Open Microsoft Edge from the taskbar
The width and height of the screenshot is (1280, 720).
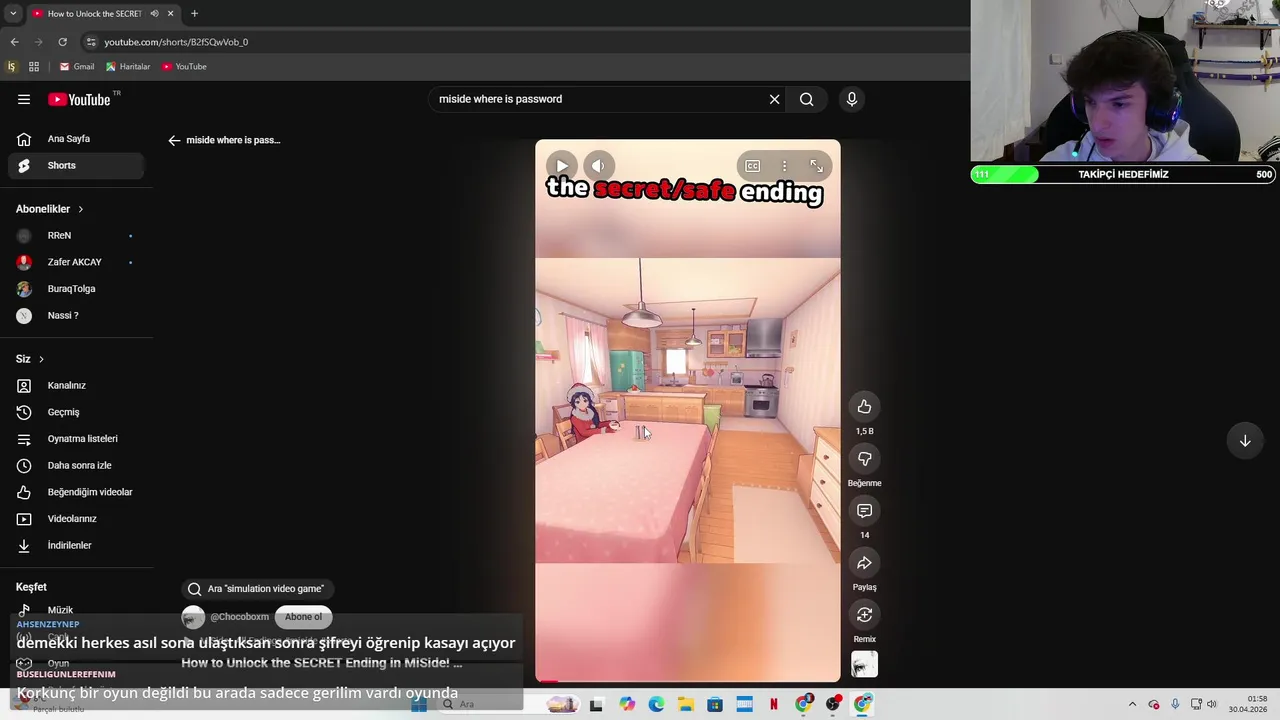[x=656, y=705]
